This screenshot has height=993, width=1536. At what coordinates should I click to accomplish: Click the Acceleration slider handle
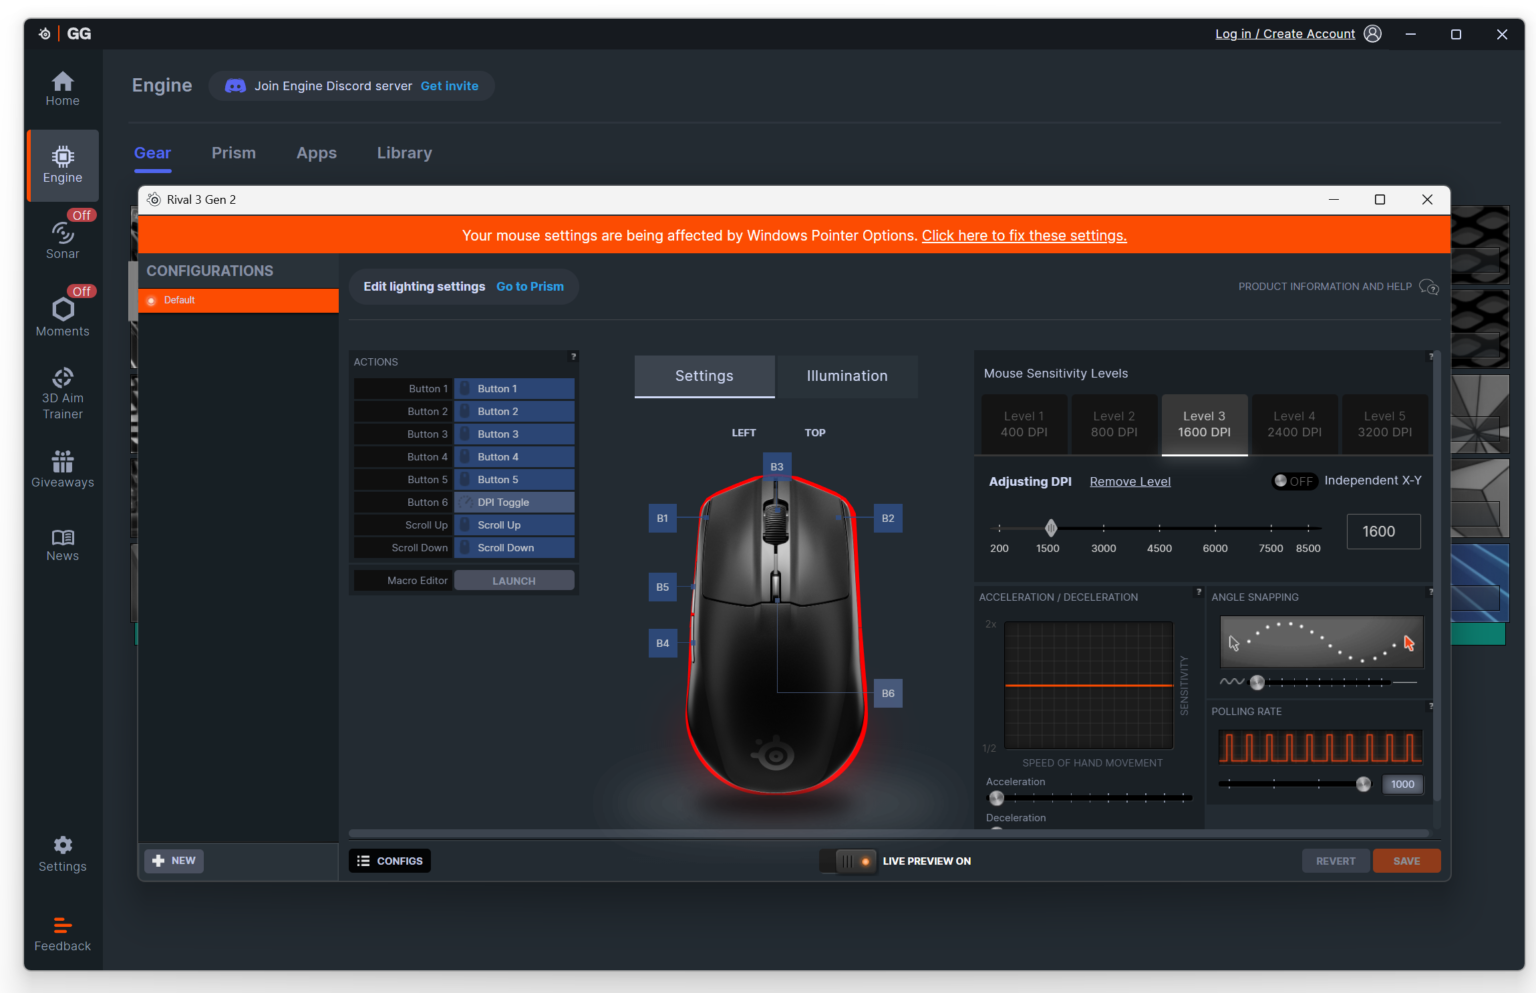coord(996,798)
